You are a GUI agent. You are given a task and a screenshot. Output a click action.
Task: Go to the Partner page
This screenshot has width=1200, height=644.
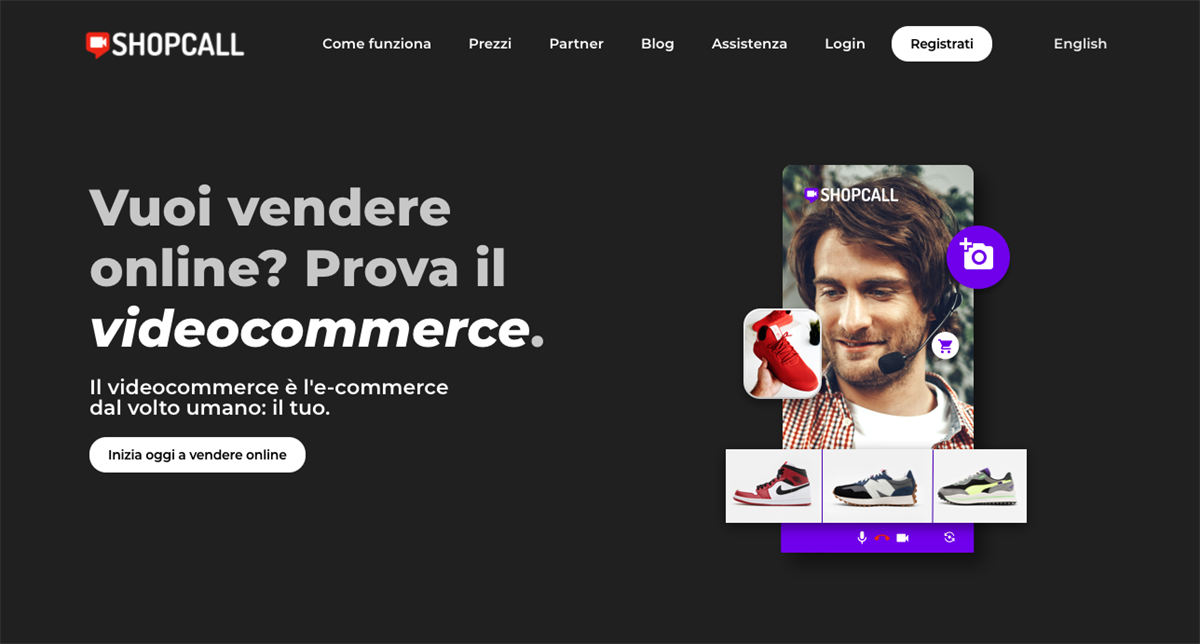pos(576,44)
